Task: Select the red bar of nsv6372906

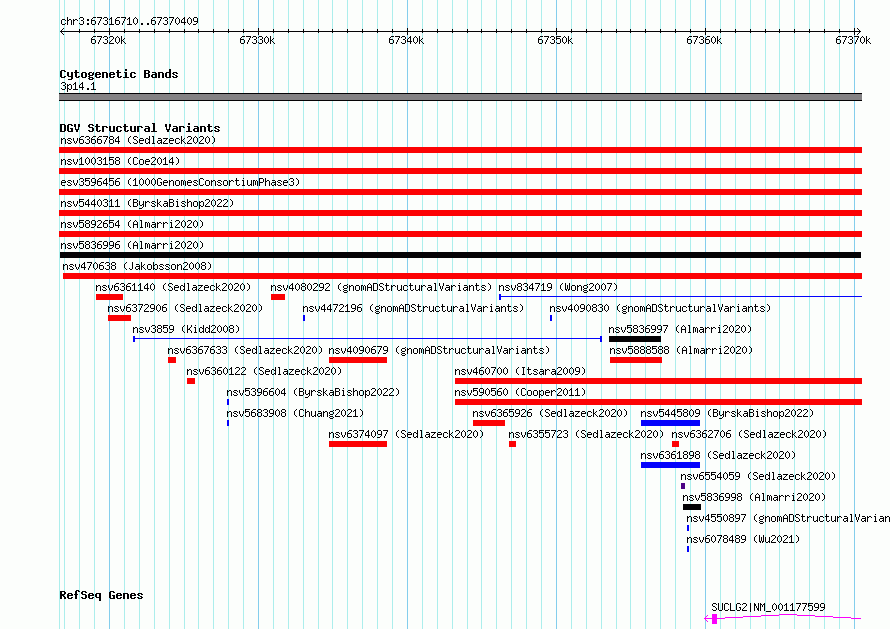Action: (x=119, y=318)
